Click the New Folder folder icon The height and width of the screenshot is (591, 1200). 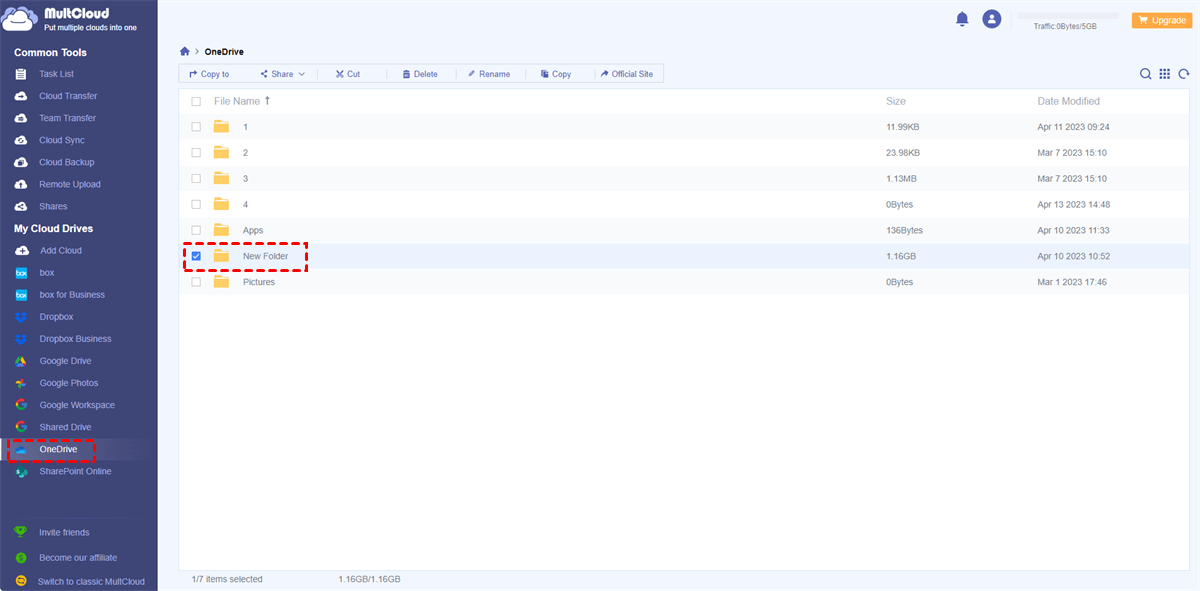pyautogui.click(x=222, y=256)
